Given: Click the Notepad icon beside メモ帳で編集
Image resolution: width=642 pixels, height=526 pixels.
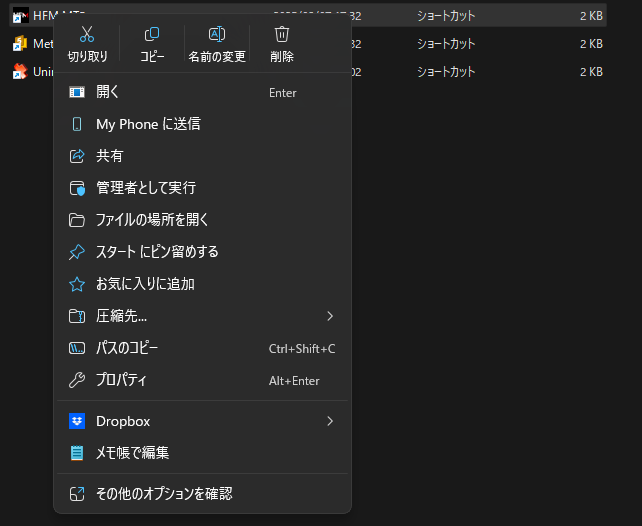Looking at the screenshot, I should pos(77,453).
